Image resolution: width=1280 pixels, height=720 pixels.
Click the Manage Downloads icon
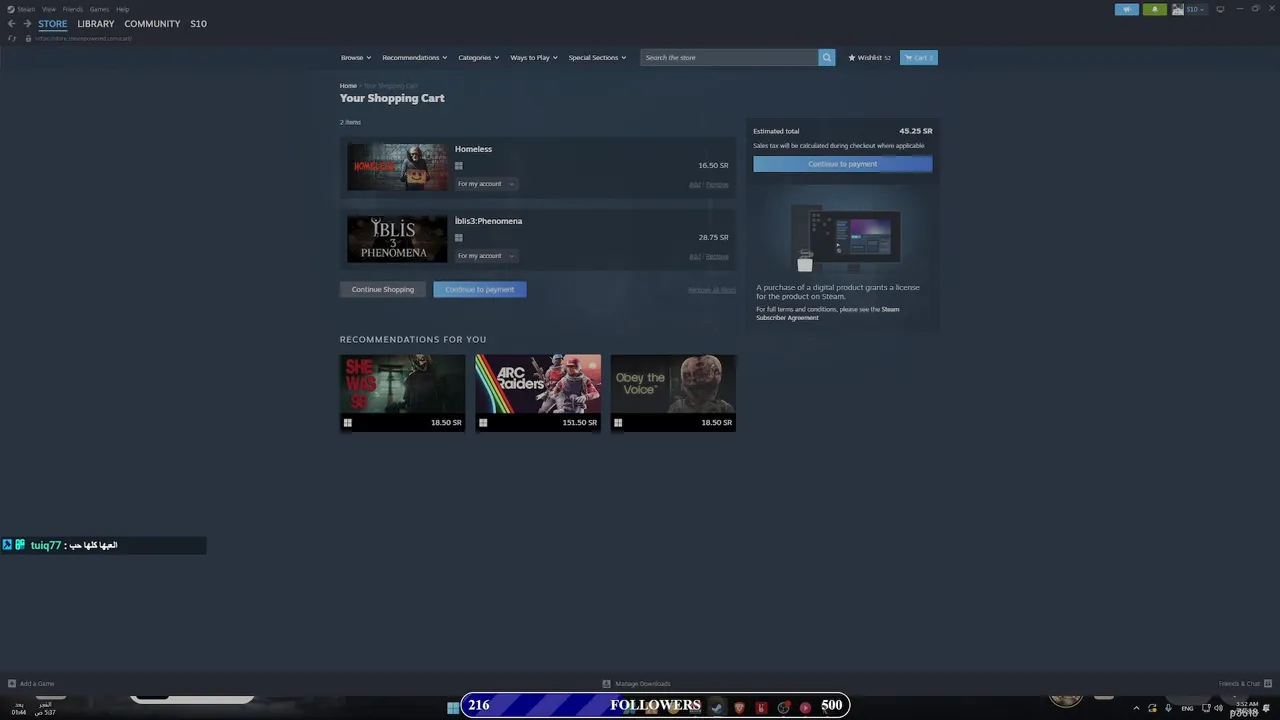click(x=606, y=684)
